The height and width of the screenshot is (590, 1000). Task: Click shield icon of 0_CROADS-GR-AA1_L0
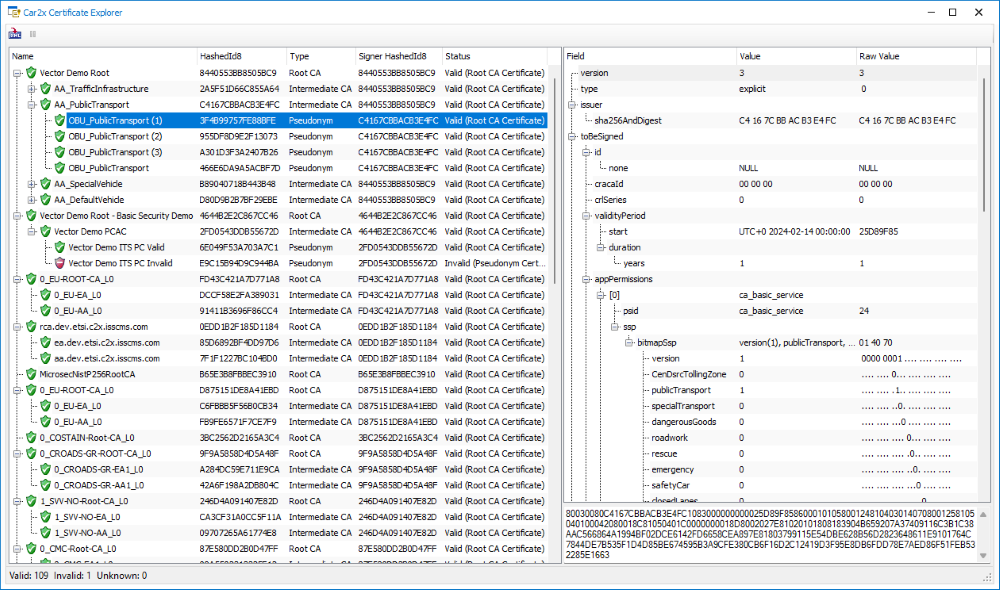click(x=45, y=485)
